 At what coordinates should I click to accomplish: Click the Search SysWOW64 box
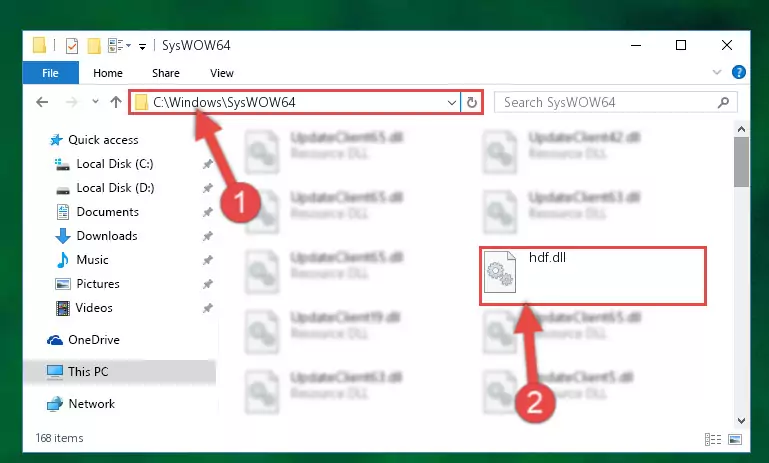[615, 102]
